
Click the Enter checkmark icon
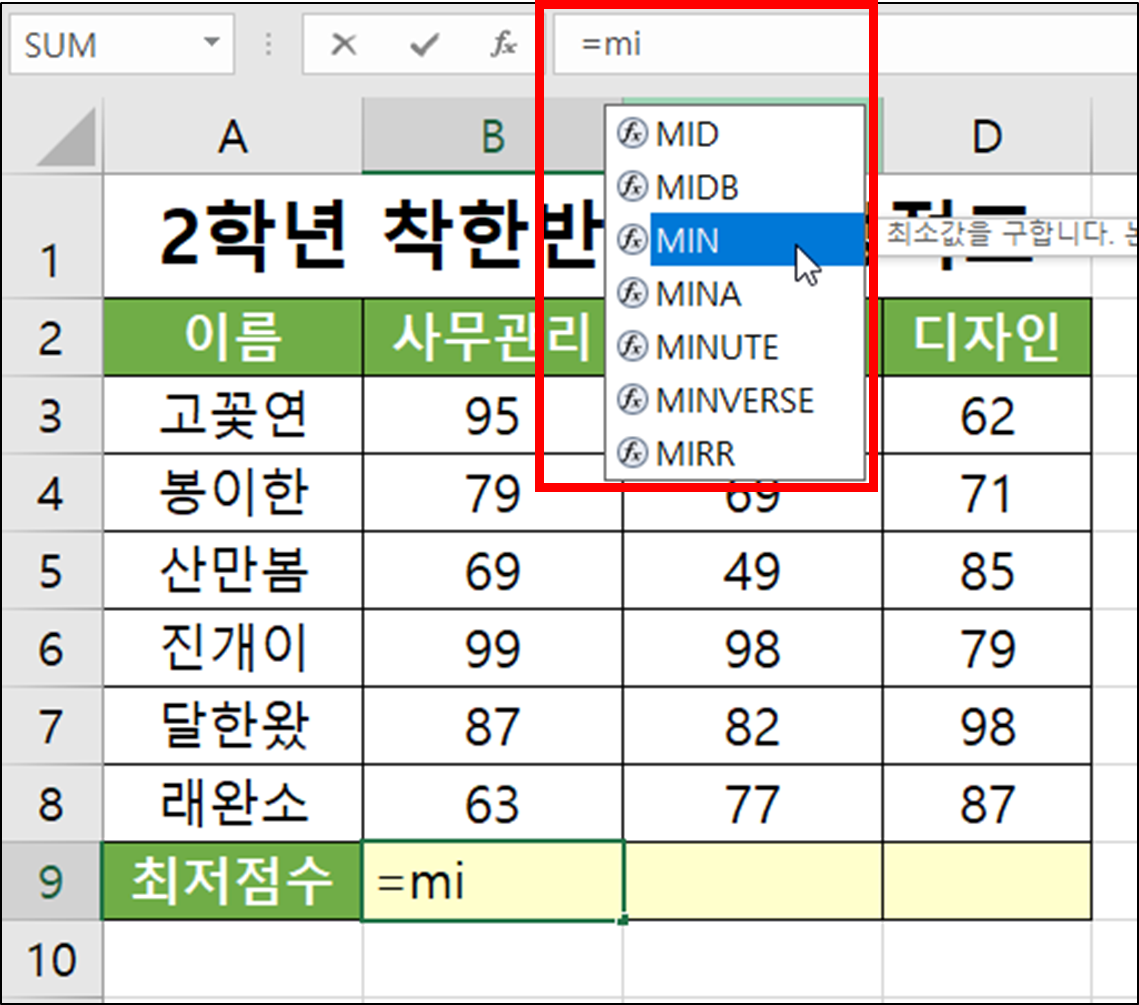(x=424, y=44)
